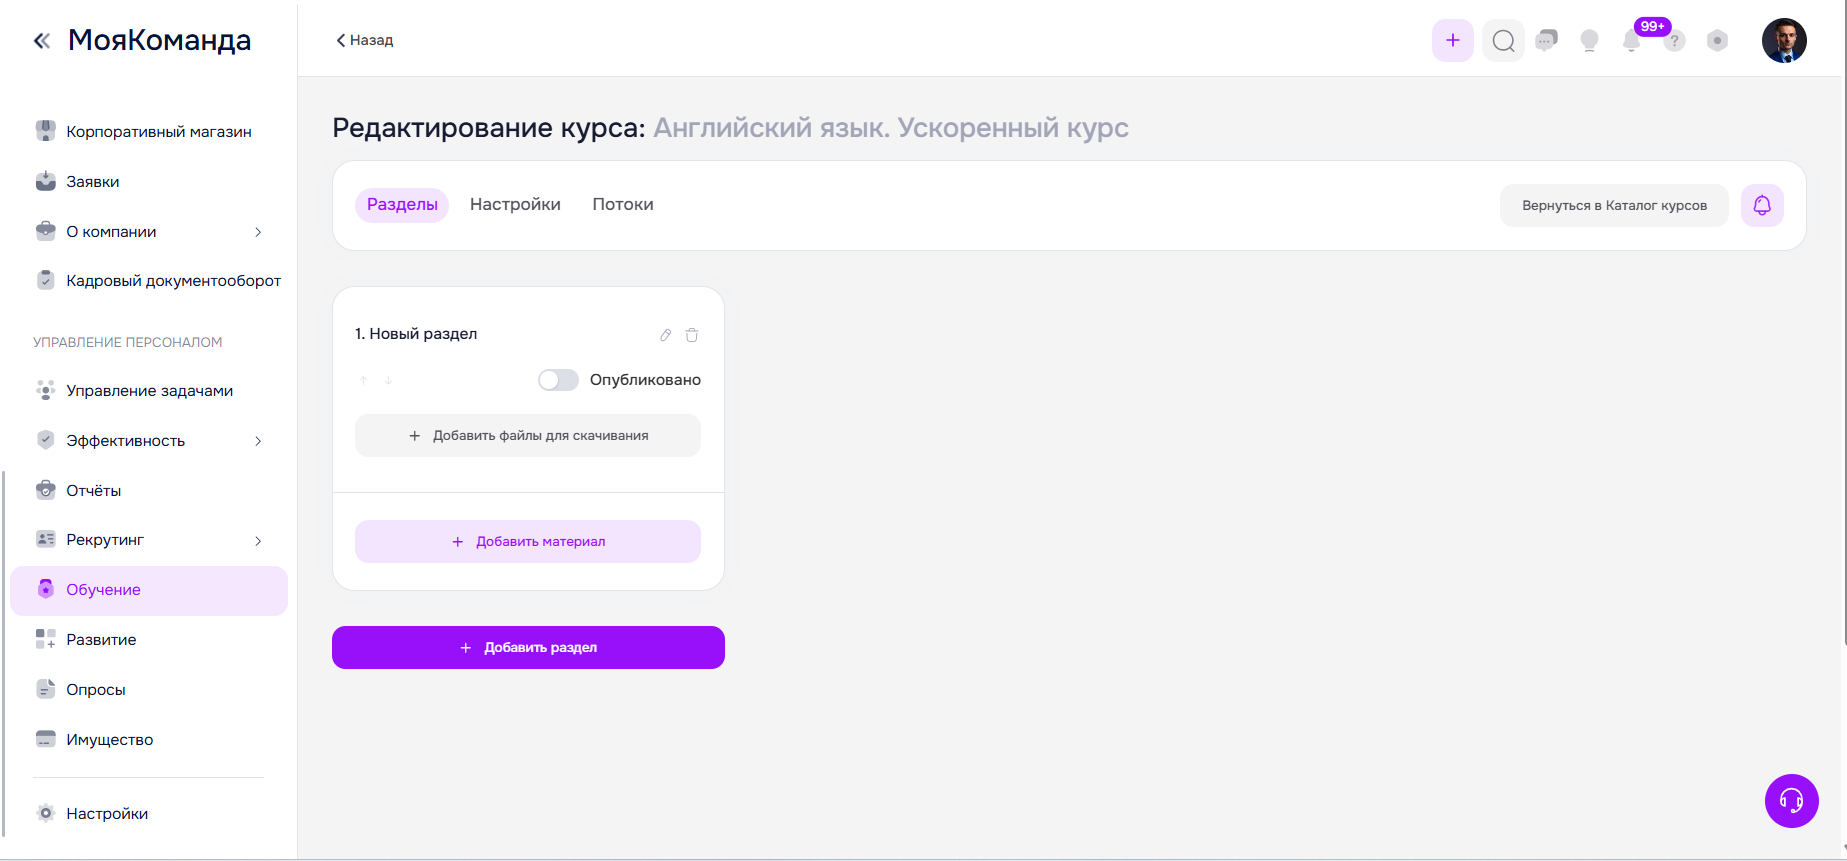This screenshot has width=1847, height=861.
Task: Switch to the Настройки tab
Action: point(515,205)
